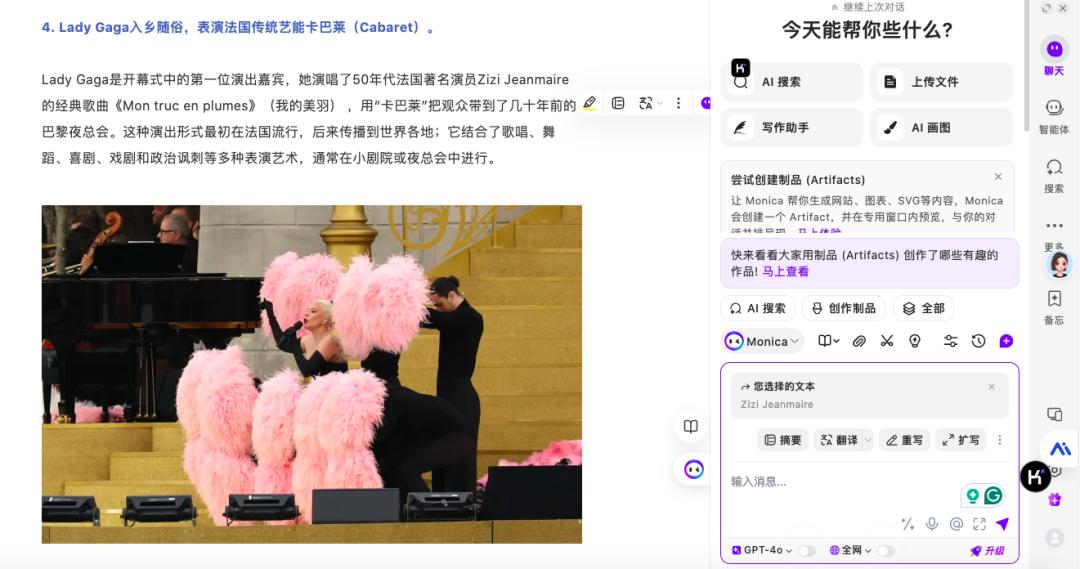Viewport: 1080px width, 569px height.
Task: Open the Monica bot selector dropdown
Action: pos(762,341)
